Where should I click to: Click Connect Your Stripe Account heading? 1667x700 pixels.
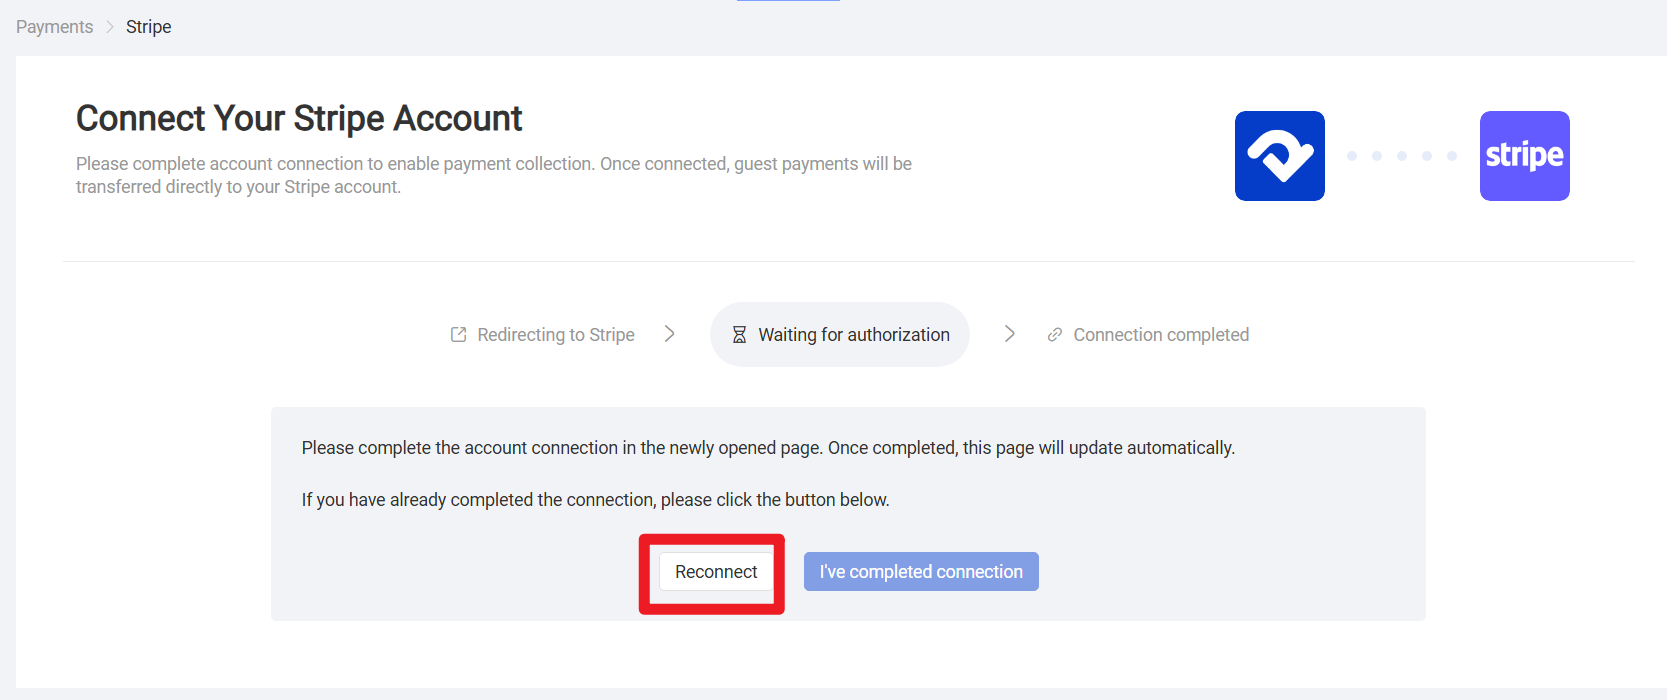299,118
